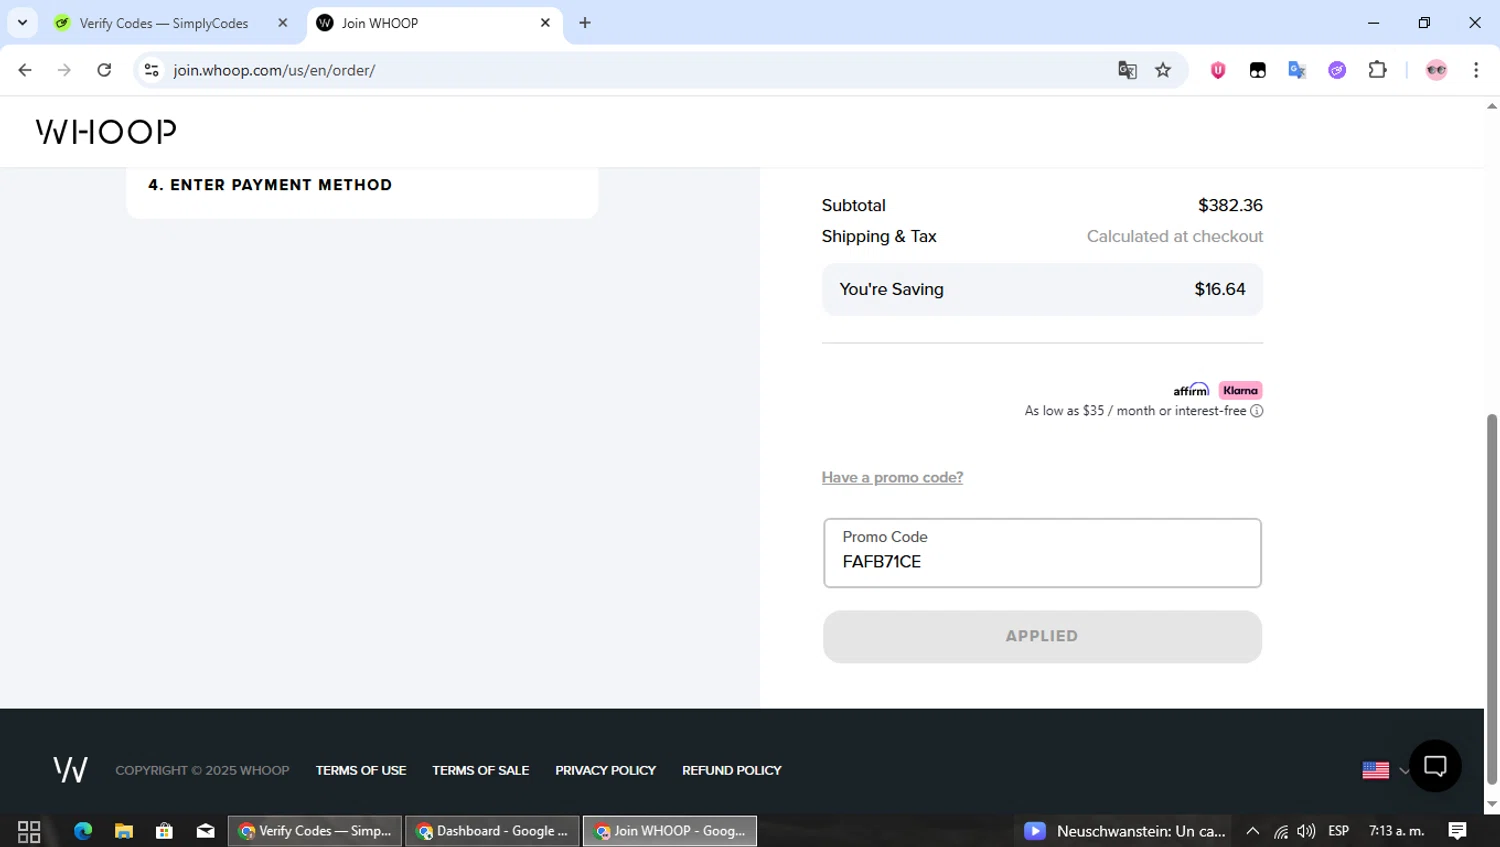Screen dimensions: 1500x847
Task: Open the Extensions puzzle icon
Action: 1377,70
